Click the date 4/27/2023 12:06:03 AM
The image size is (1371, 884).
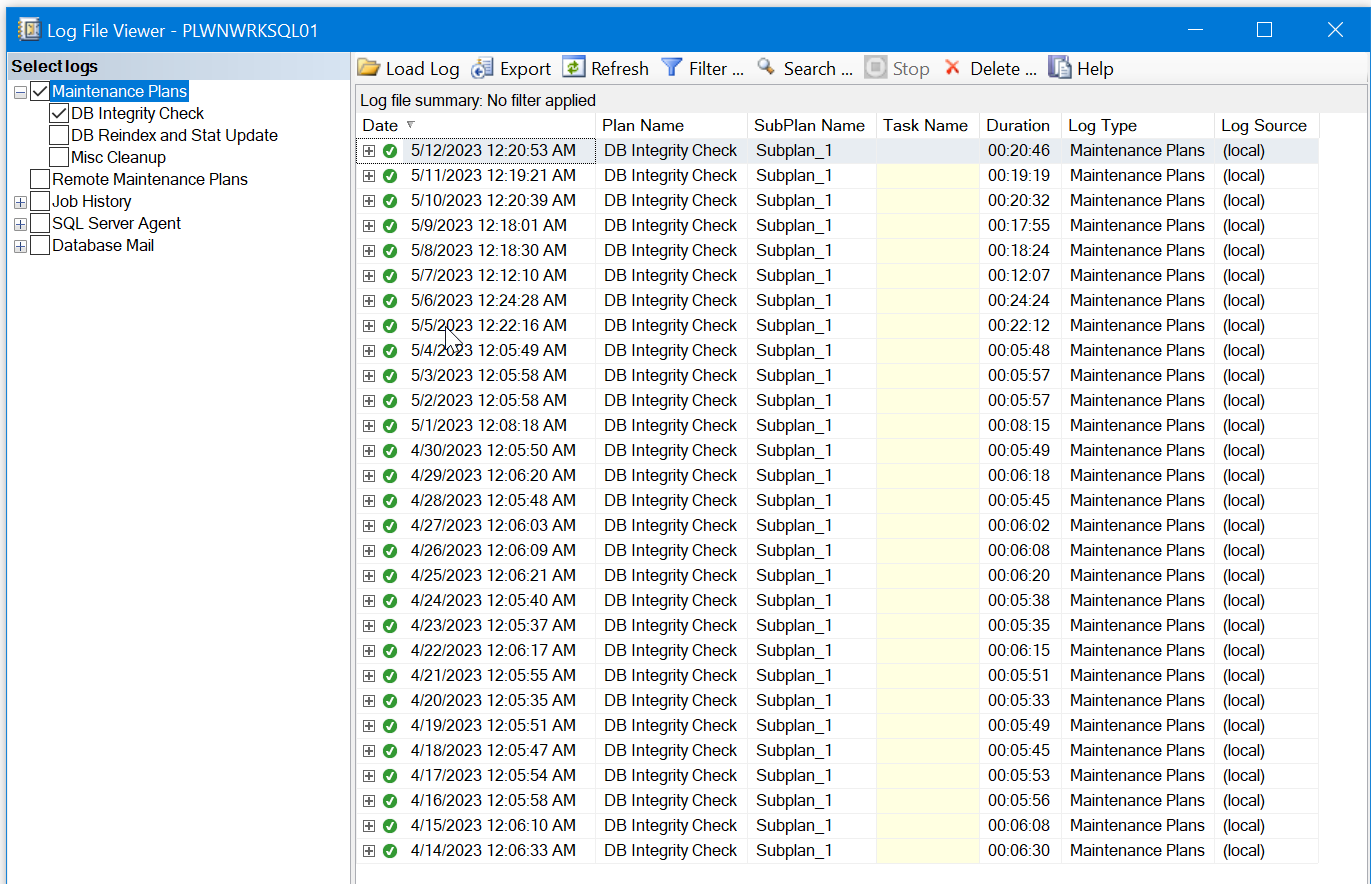(493, 526)
